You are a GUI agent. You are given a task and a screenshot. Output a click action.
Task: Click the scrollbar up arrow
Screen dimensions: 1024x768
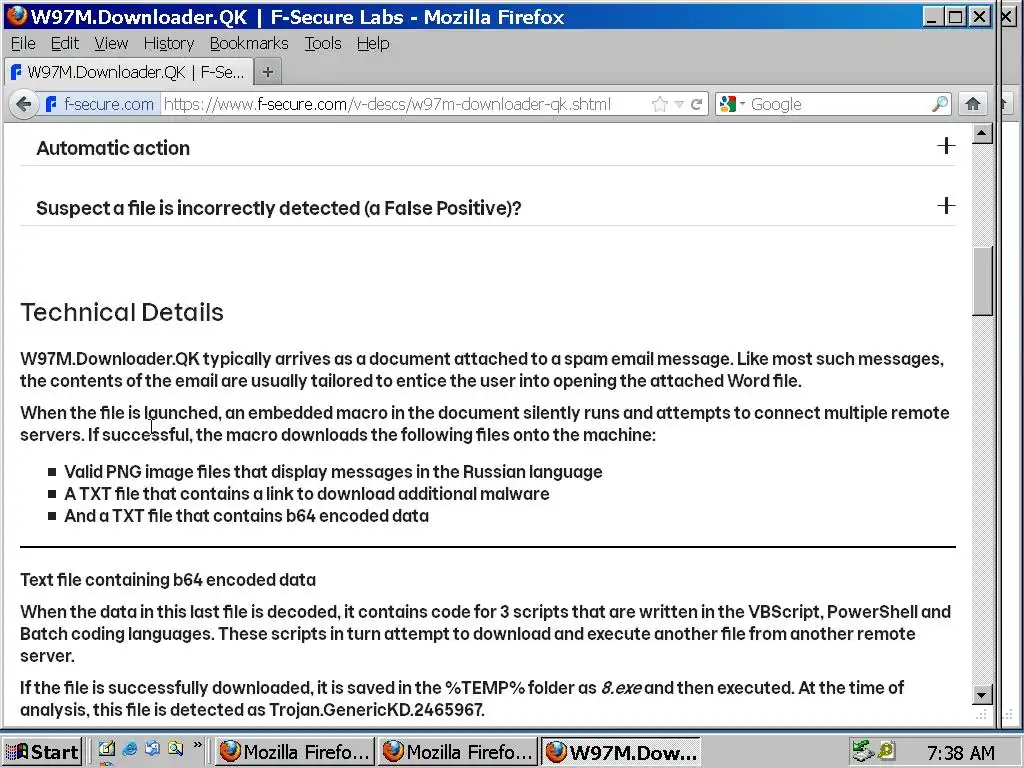point(982,134)
